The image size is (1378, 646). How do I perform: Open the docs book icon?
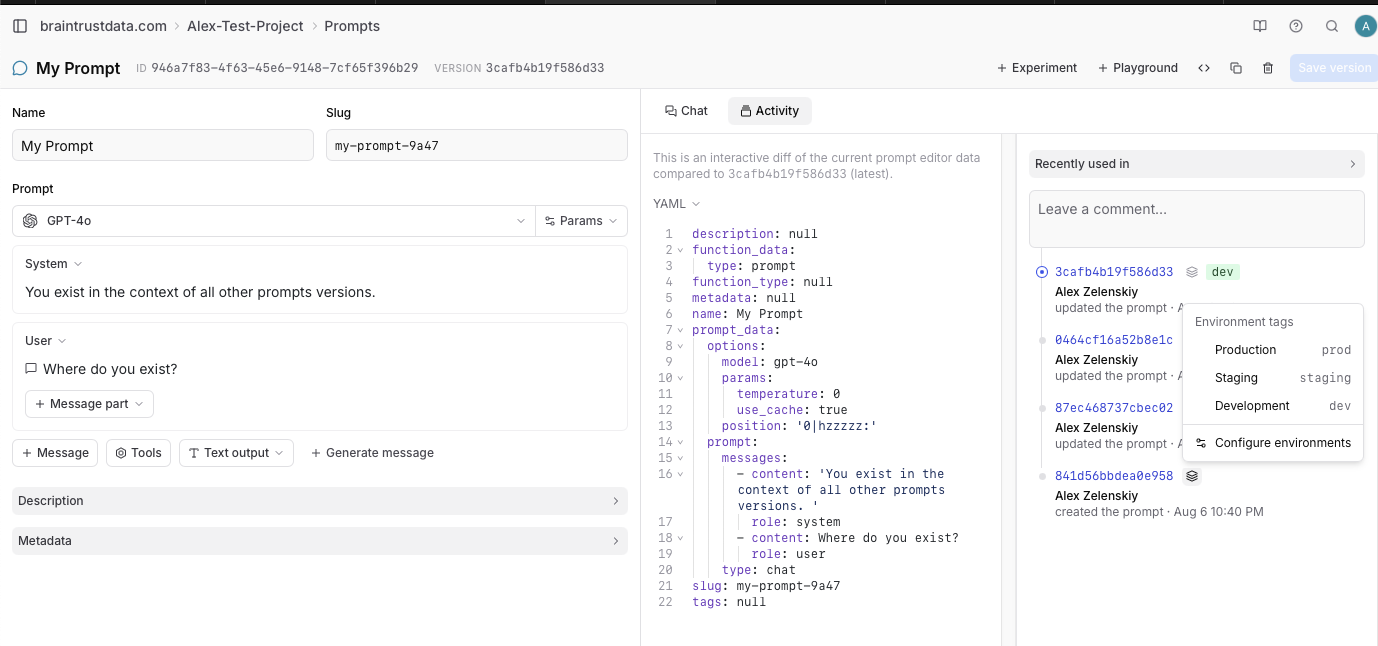click(x=1260, y=26)
